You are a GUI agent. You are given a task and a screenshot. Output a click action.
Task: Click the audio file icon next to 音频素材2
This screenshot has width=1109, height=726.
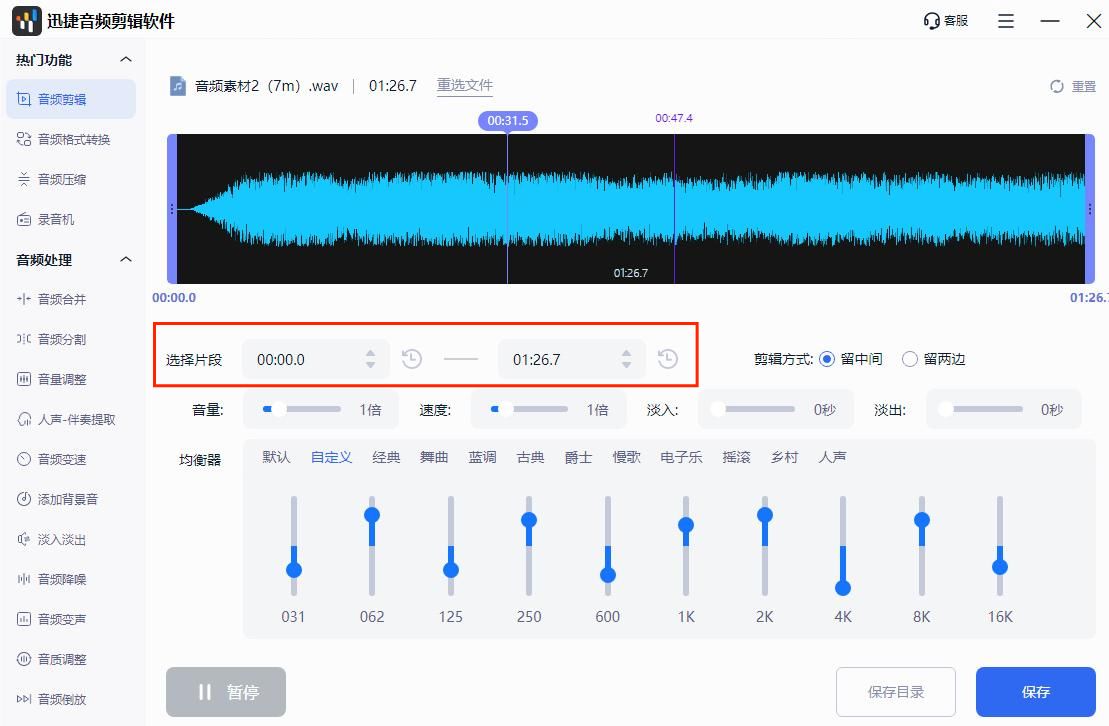click(x=178, y=86)
